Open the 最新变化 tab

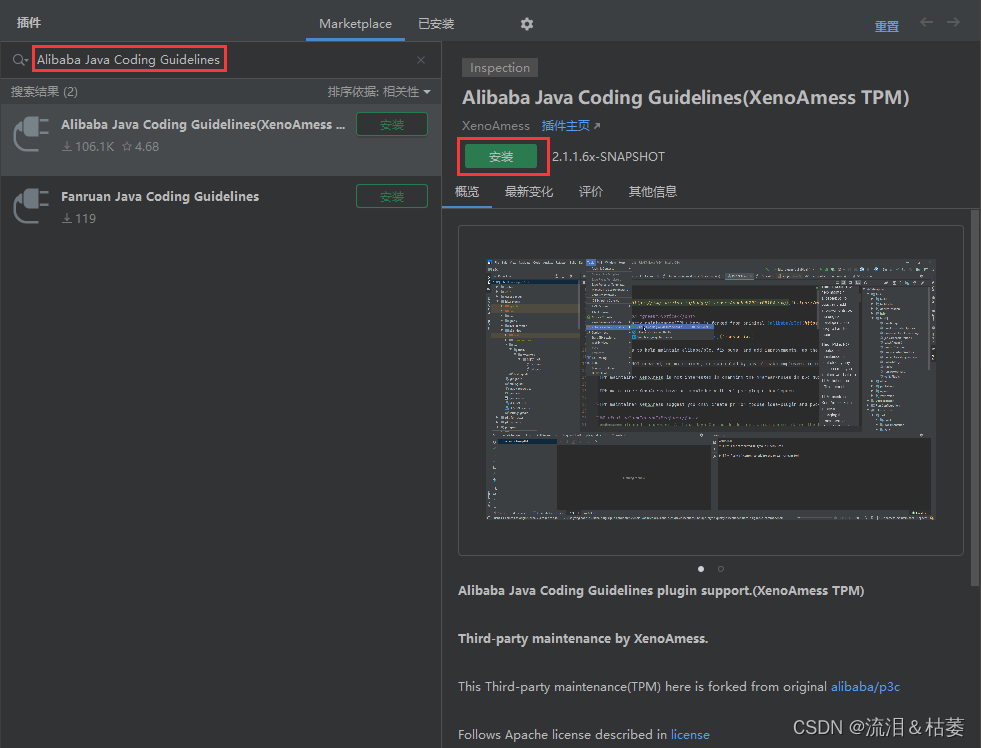pyautogui.click(x=529, y=191)
